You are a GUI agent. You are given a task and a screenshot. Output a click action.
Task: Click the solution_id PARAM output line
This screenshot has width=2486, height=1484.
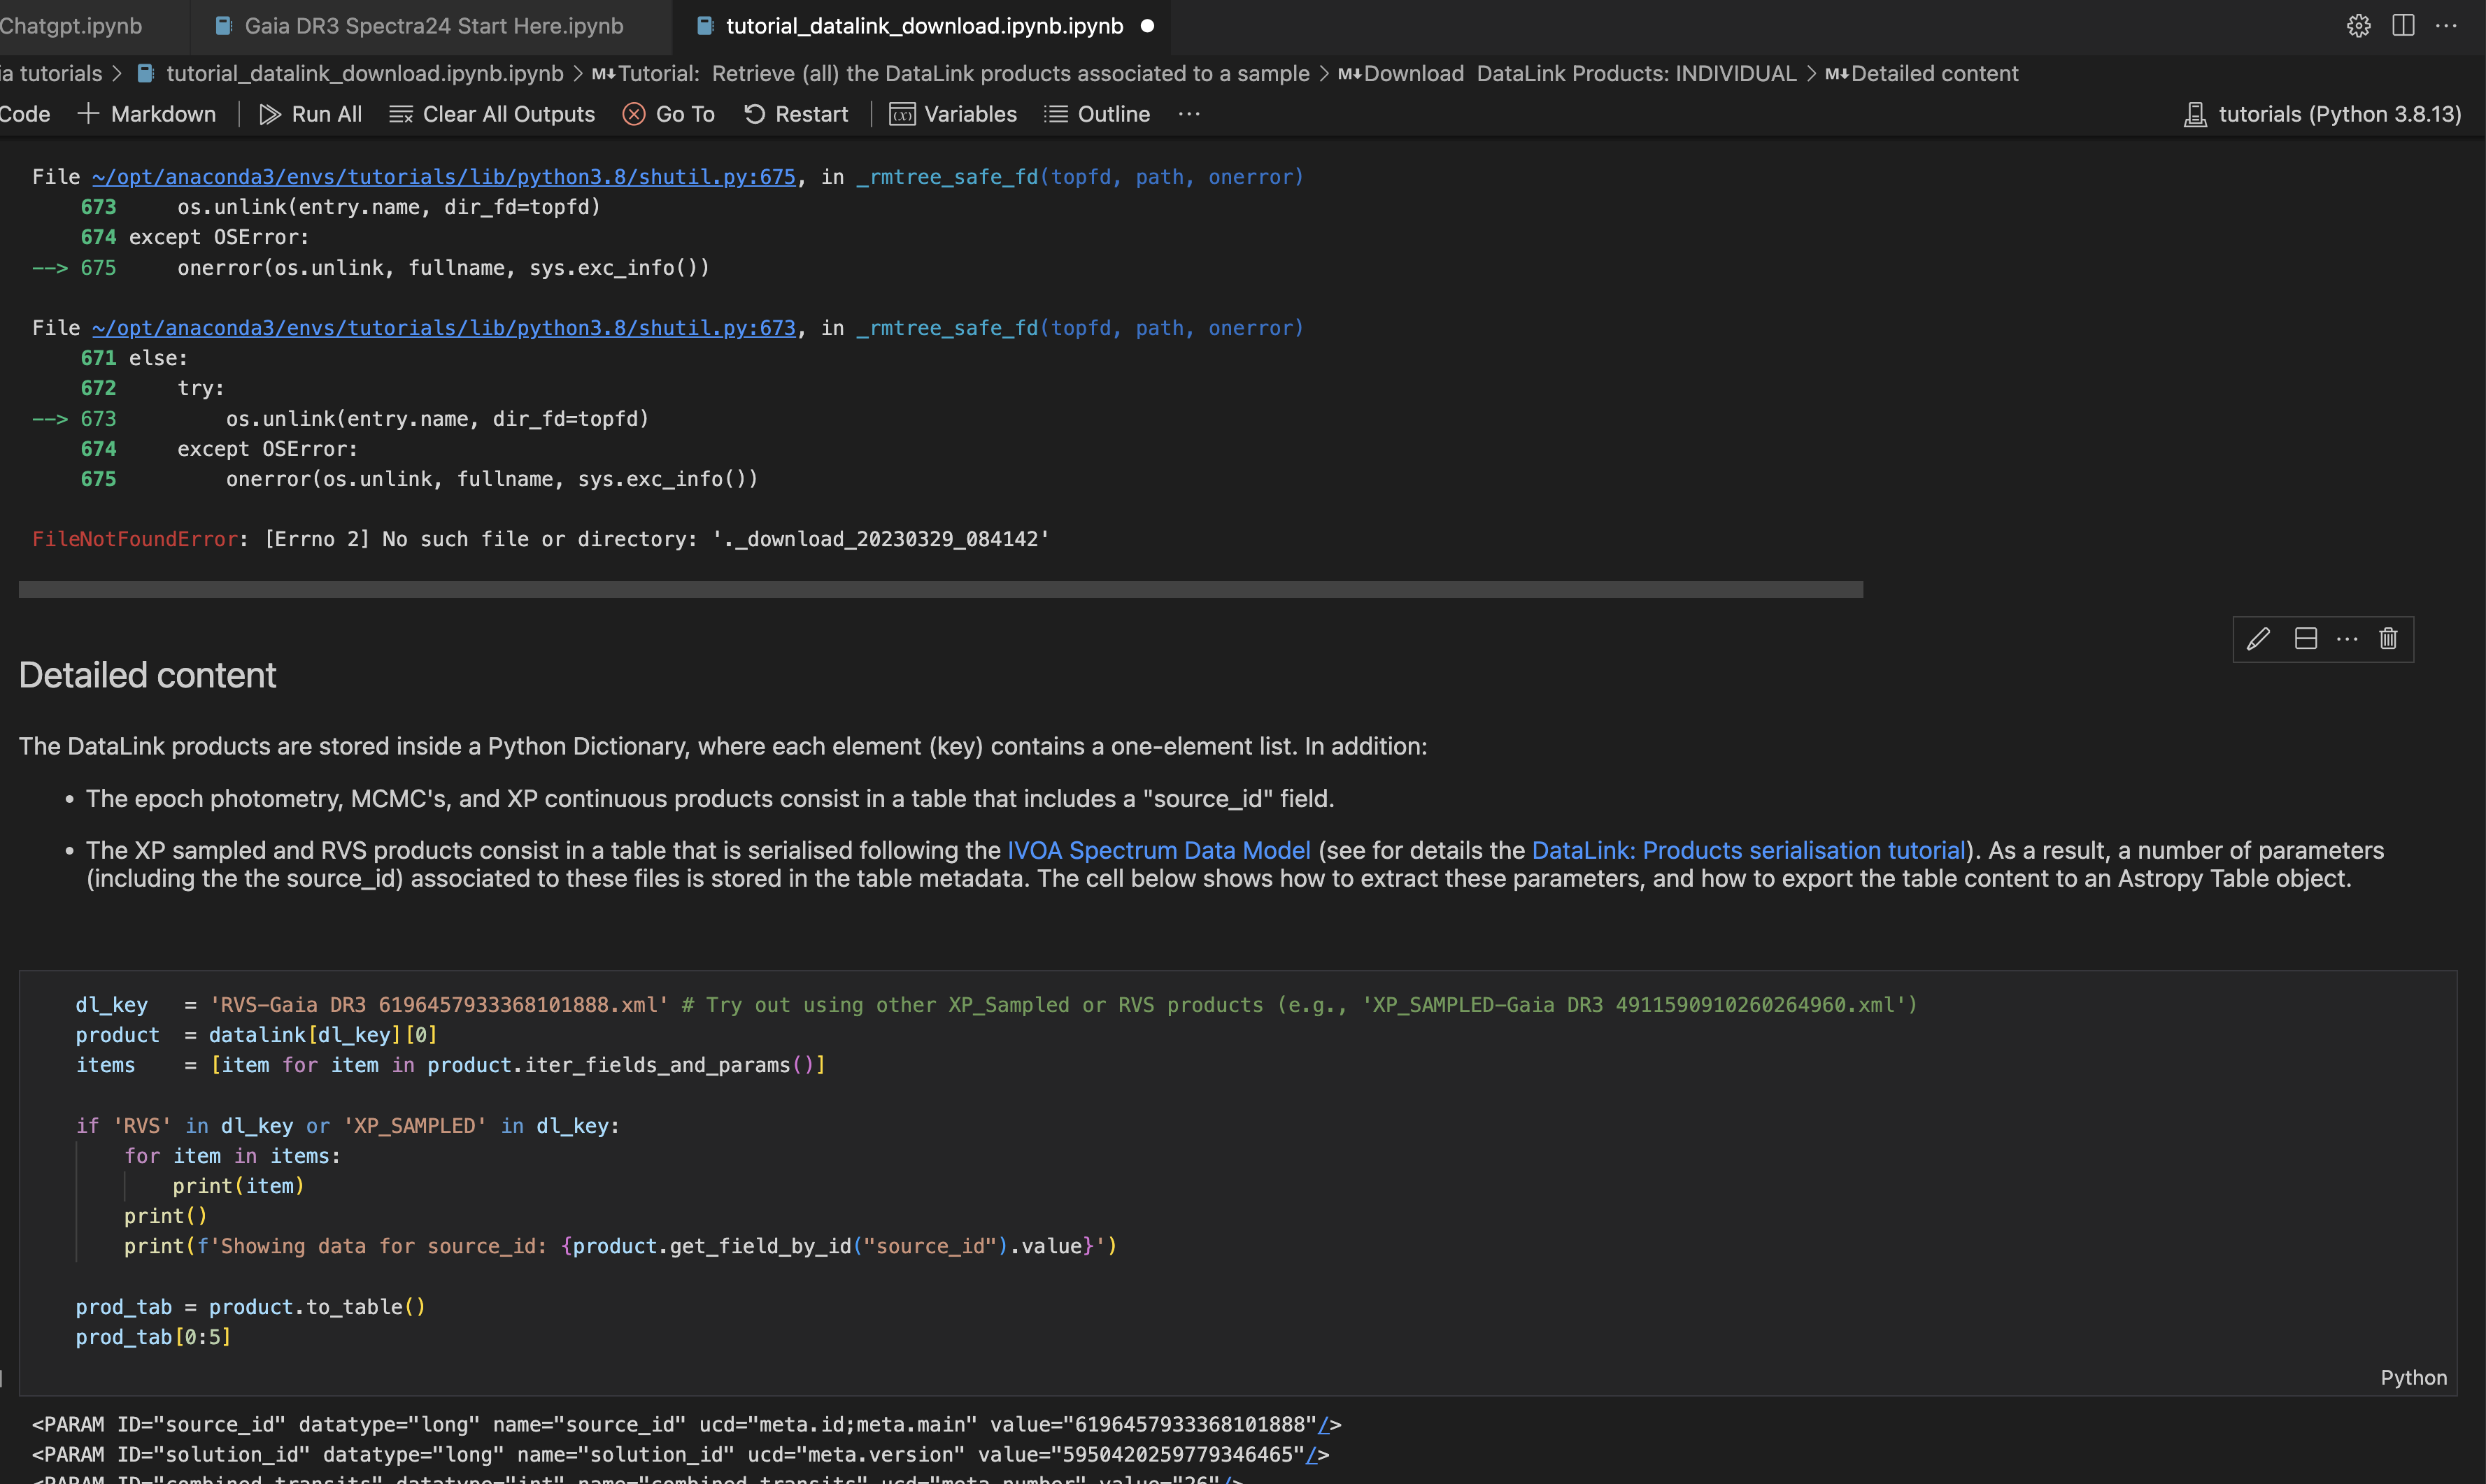[680, 1455]
